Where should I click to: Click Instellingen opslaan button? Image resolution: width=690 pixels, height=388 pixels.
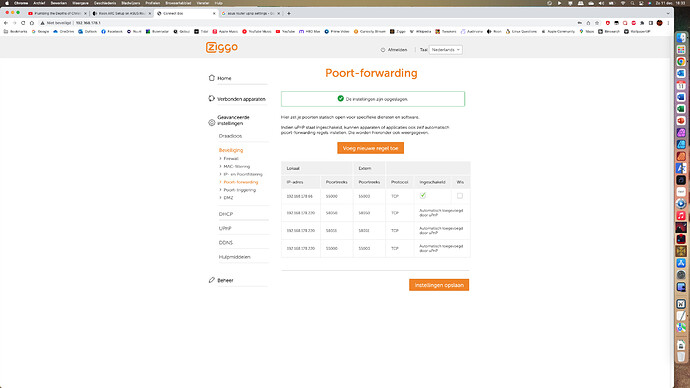(x=439, y=285)
